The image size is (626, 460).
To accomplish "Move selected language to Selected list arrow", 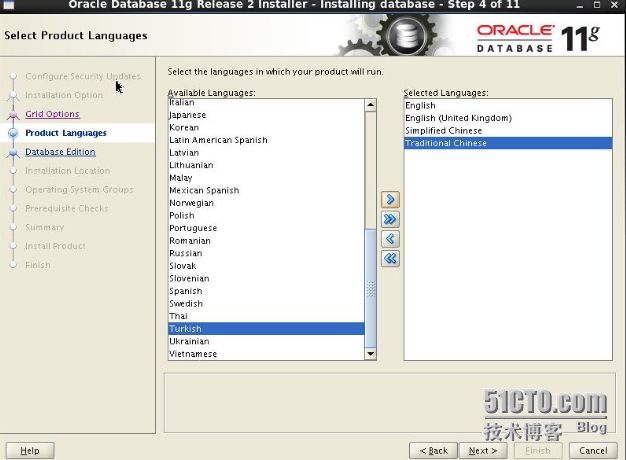I will pyautogui.click(x=390, y=199).
